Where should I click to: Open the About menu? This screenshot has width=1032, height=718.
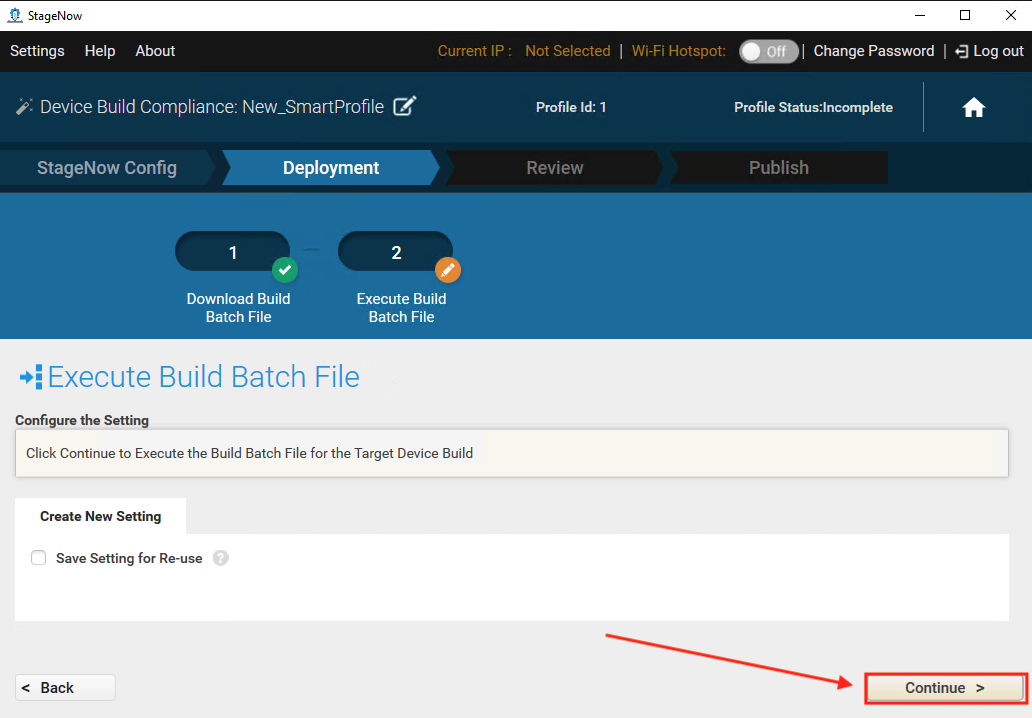point(155,51)
